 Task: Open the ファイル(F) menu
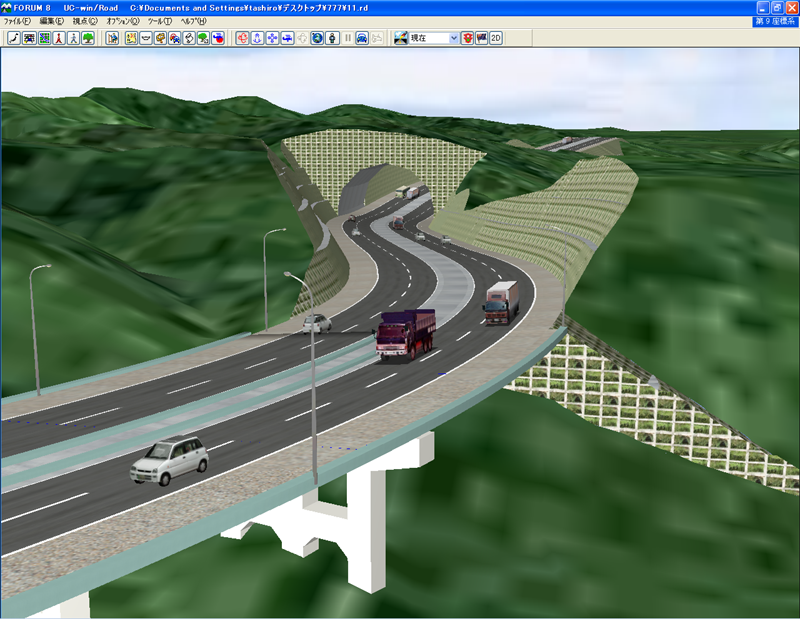pyautogui.click(x=17, y=21)
